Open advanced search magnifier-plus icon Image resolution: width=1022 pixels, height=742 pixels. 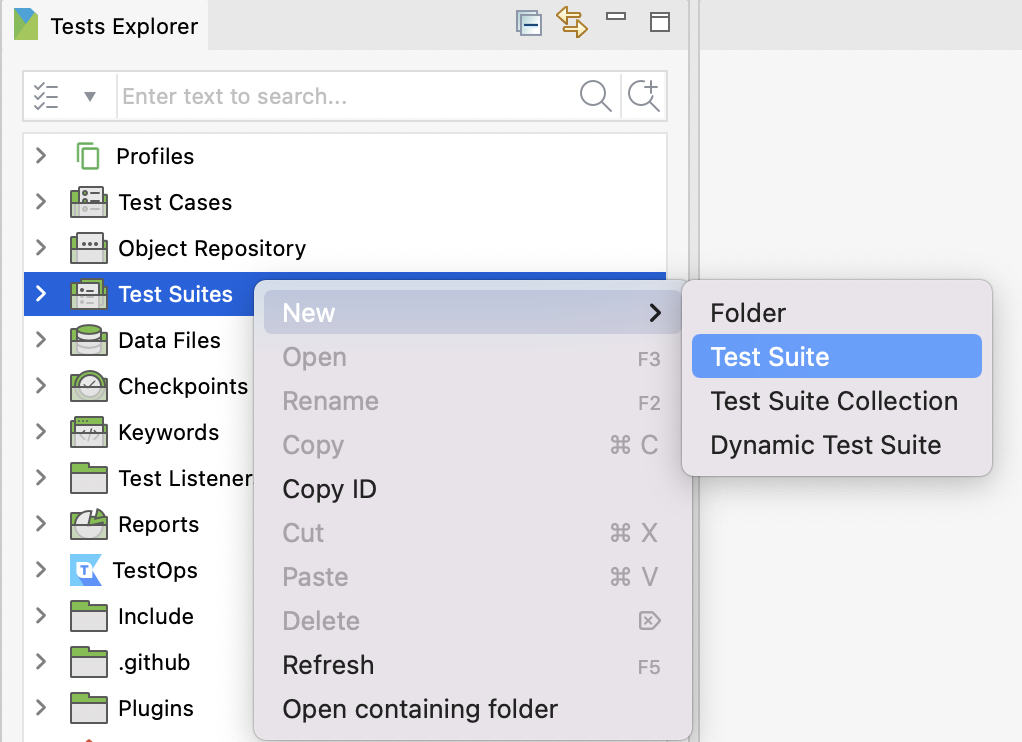(x=643, y=96)
